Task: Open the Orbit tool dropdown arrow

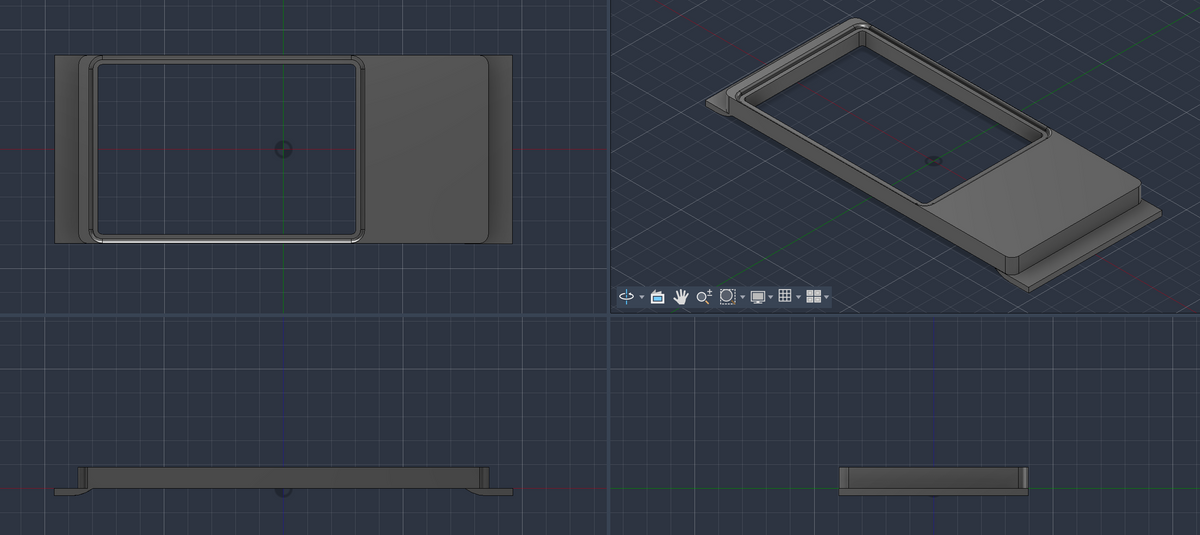Action: (x=641, y=298)
